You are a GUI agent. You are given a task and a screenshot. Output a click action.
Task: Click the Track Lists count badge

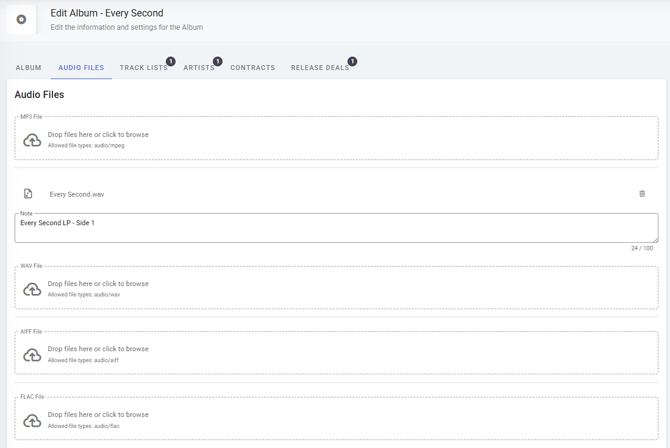pos(171,62)
